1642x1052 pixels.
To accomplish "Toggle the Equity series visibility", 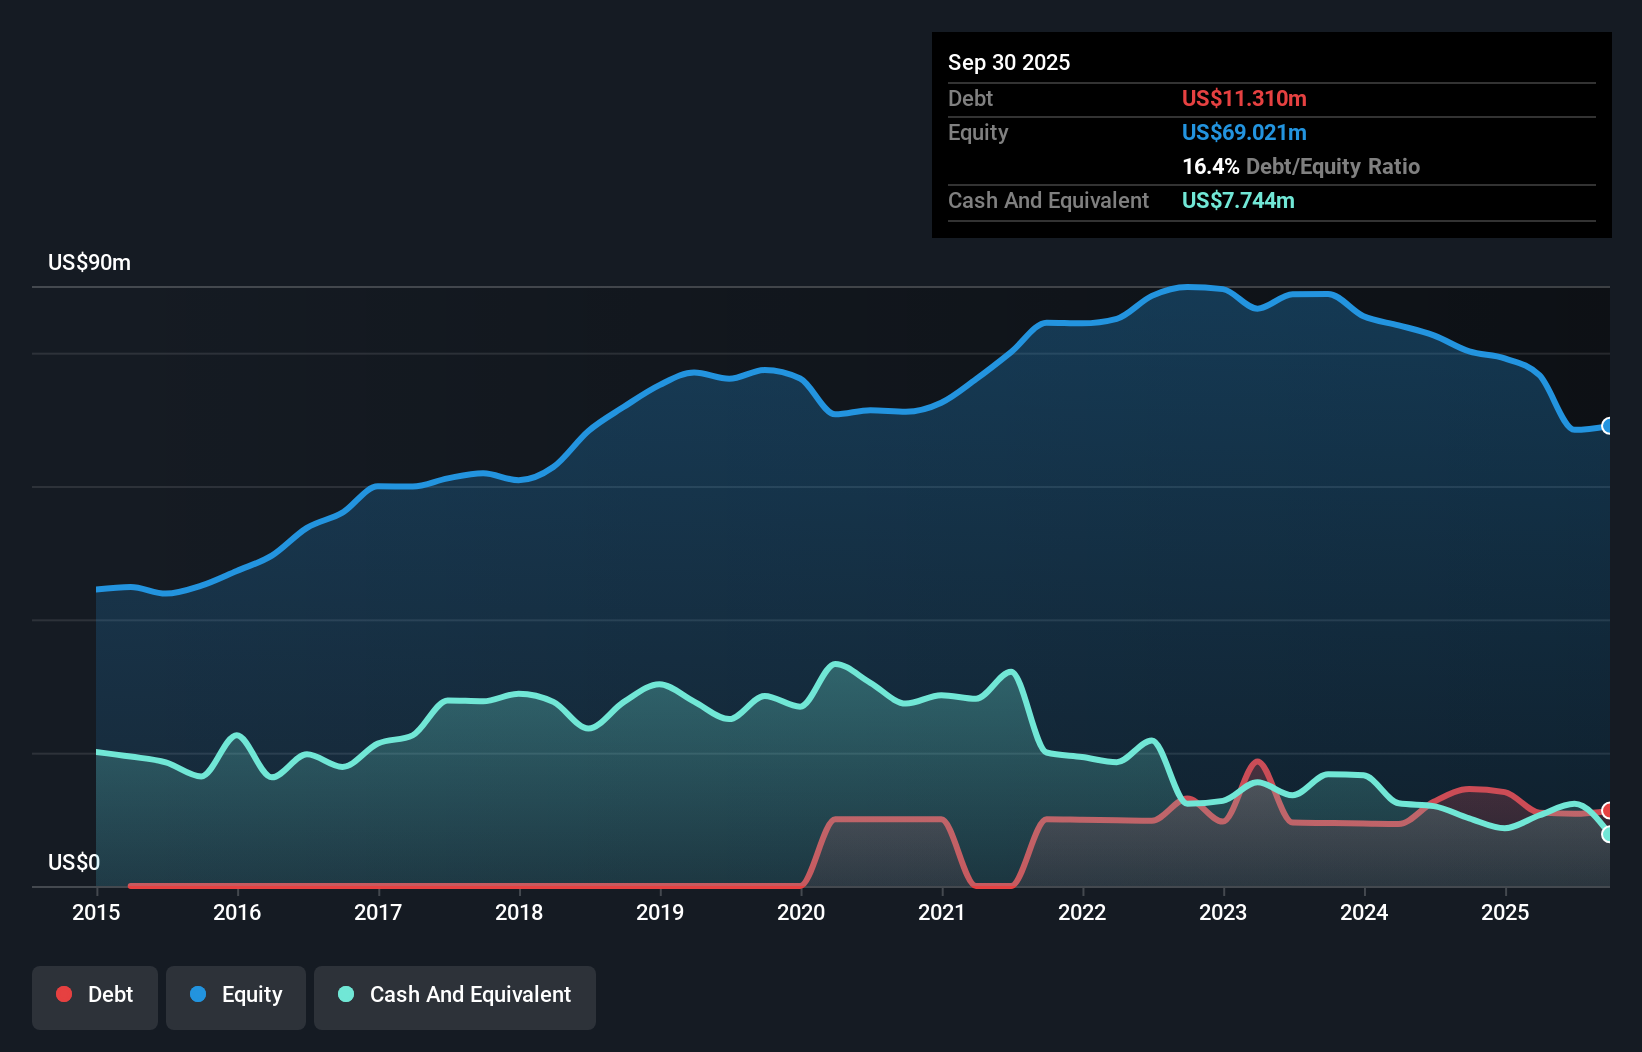I will click(x=235, y=994).
